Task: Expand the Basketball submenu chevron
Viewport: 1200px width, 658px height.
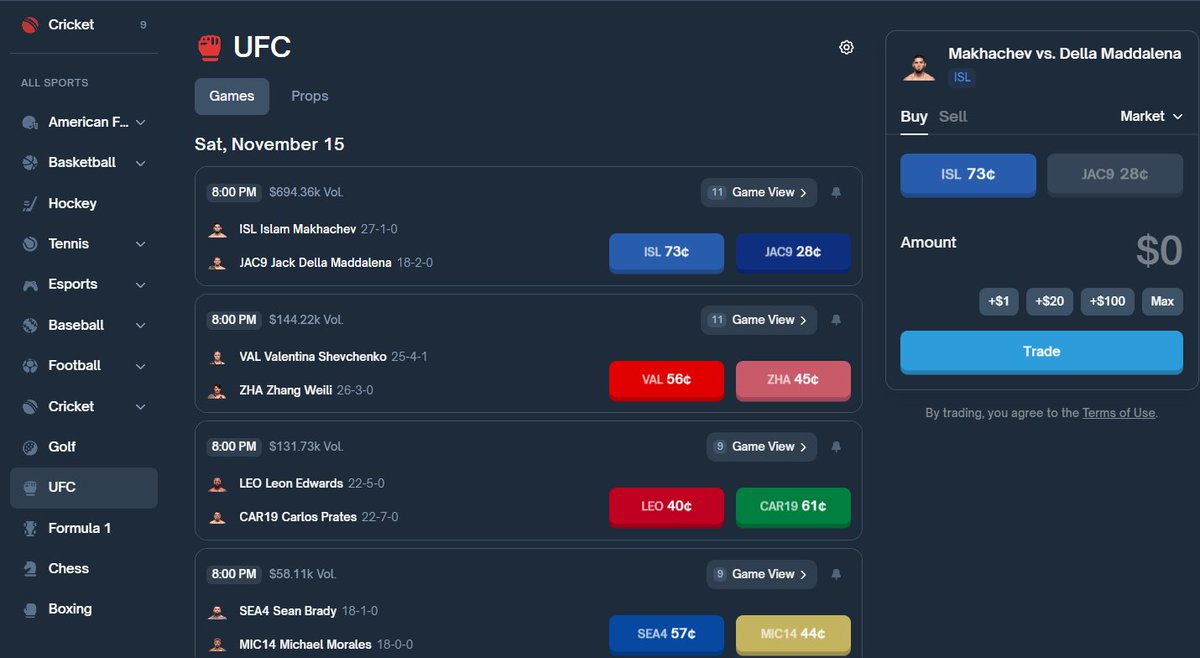Action: click(x=140, y=163)
